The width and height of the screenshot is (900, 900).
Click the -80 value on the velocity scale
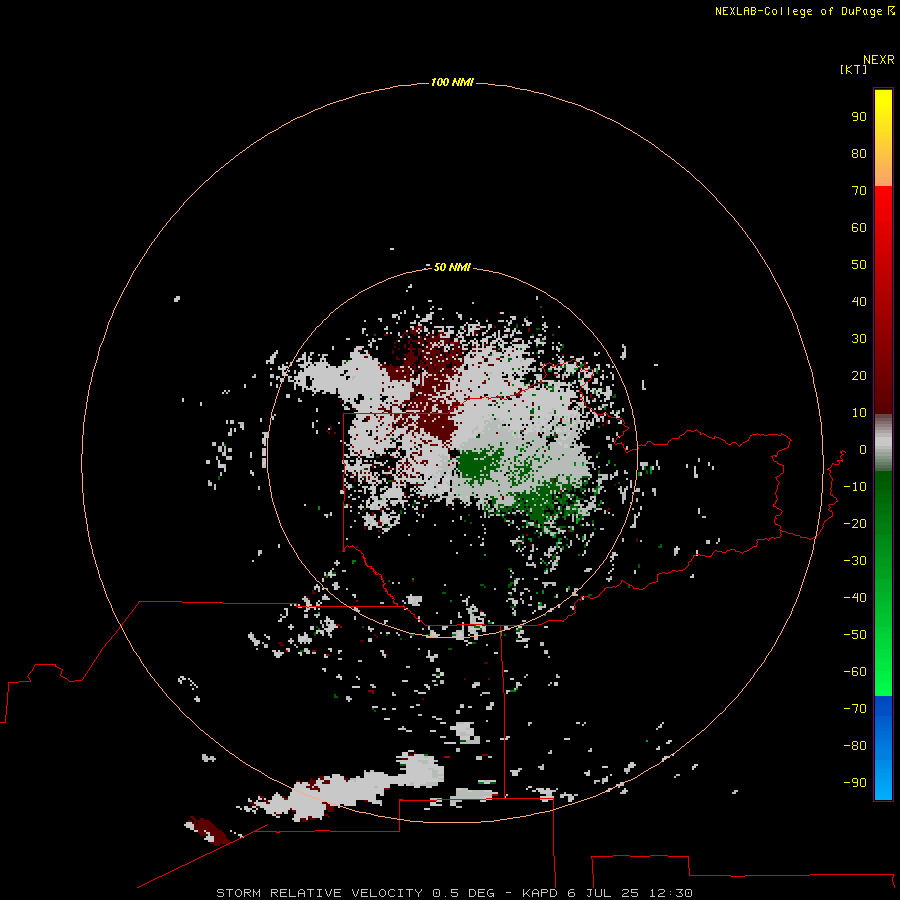[855, 746]
